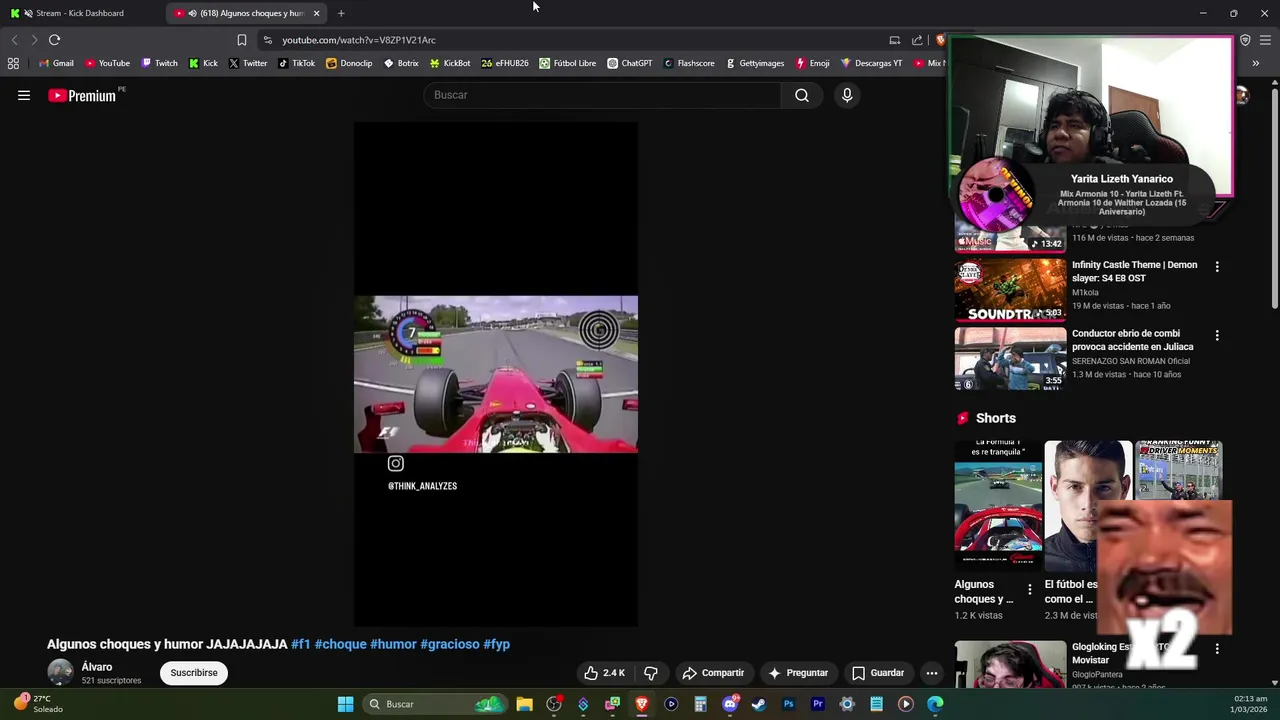1280x720 pixels.
Task: Open Brave browser in taskbar
Action: (x=642, y=704)
